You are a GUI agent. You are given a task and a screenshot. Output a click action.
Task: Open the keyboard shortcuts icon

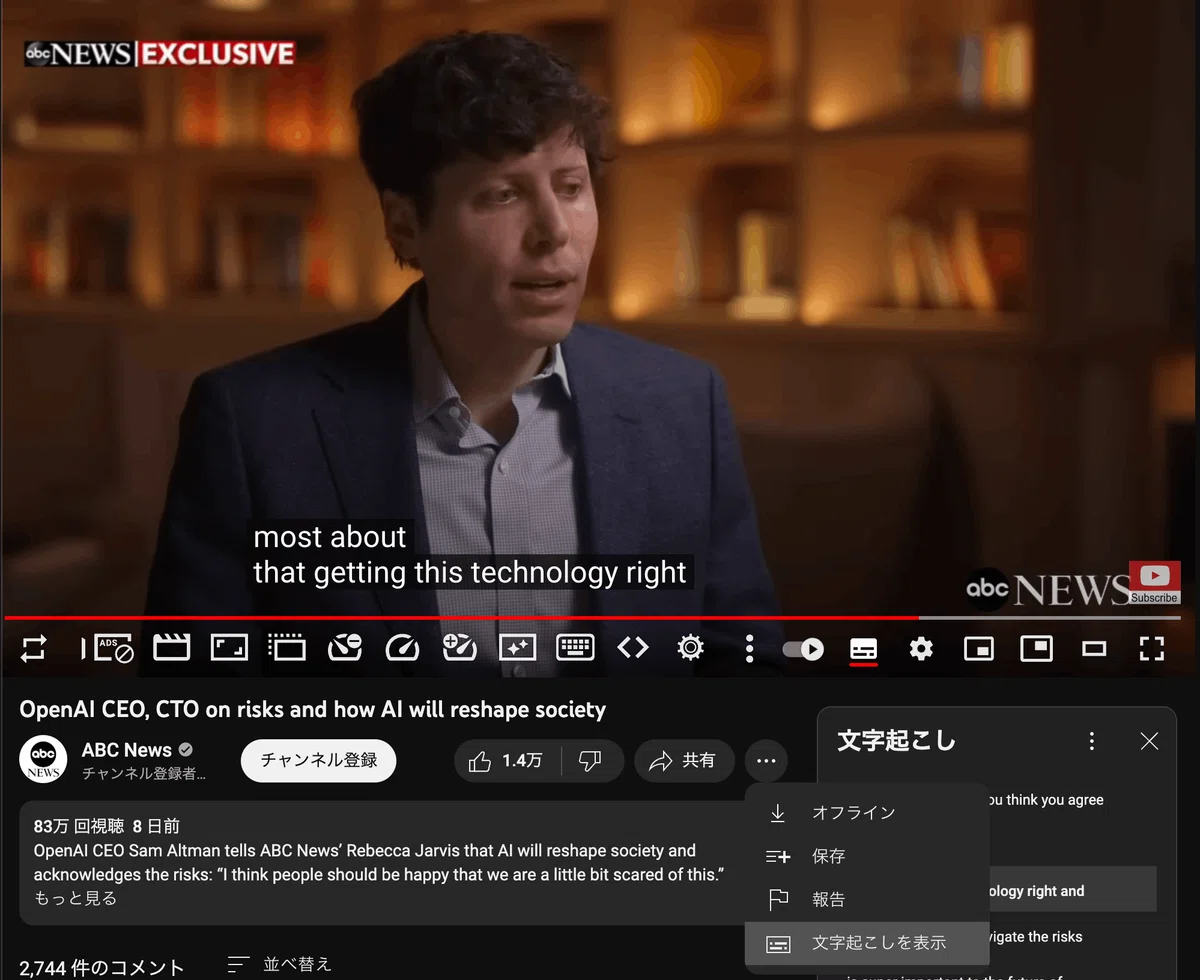coord(575,648)
